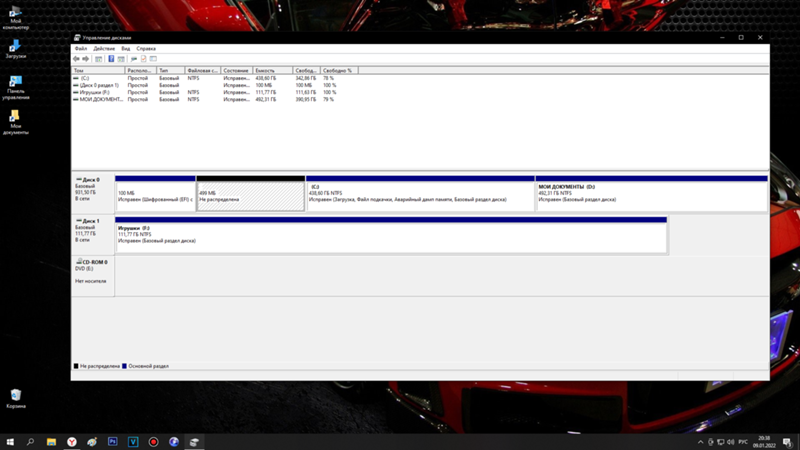Sort by the Тип column header

[170, 70]
